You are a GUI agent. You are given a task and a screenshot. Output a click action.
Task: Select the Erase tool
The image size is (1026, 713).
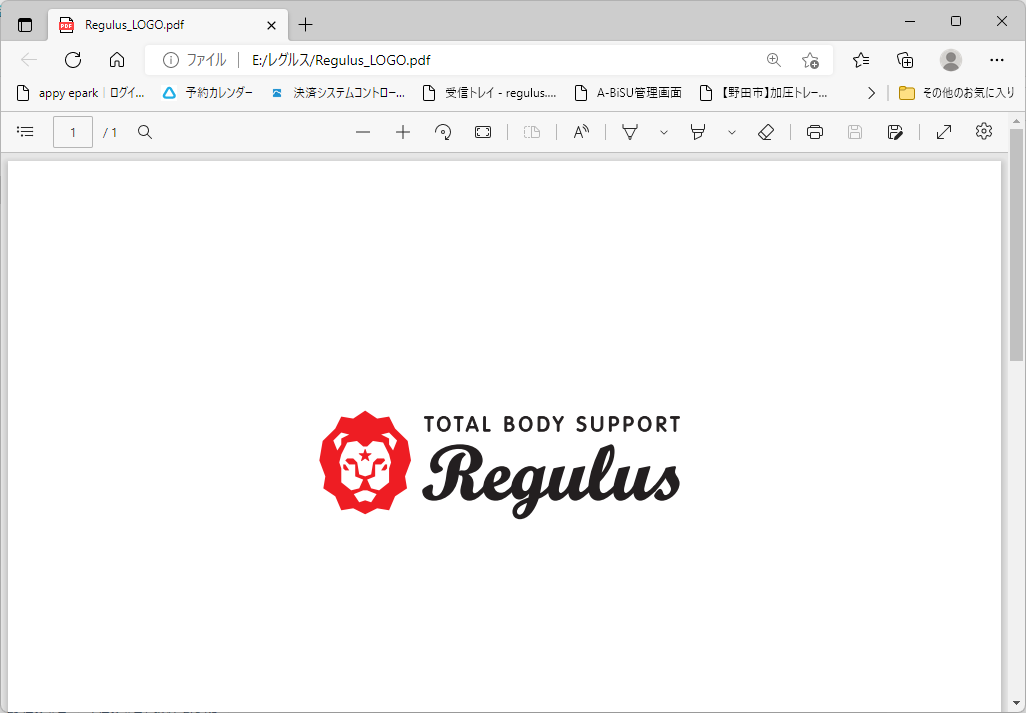click(x=766, y=132)
